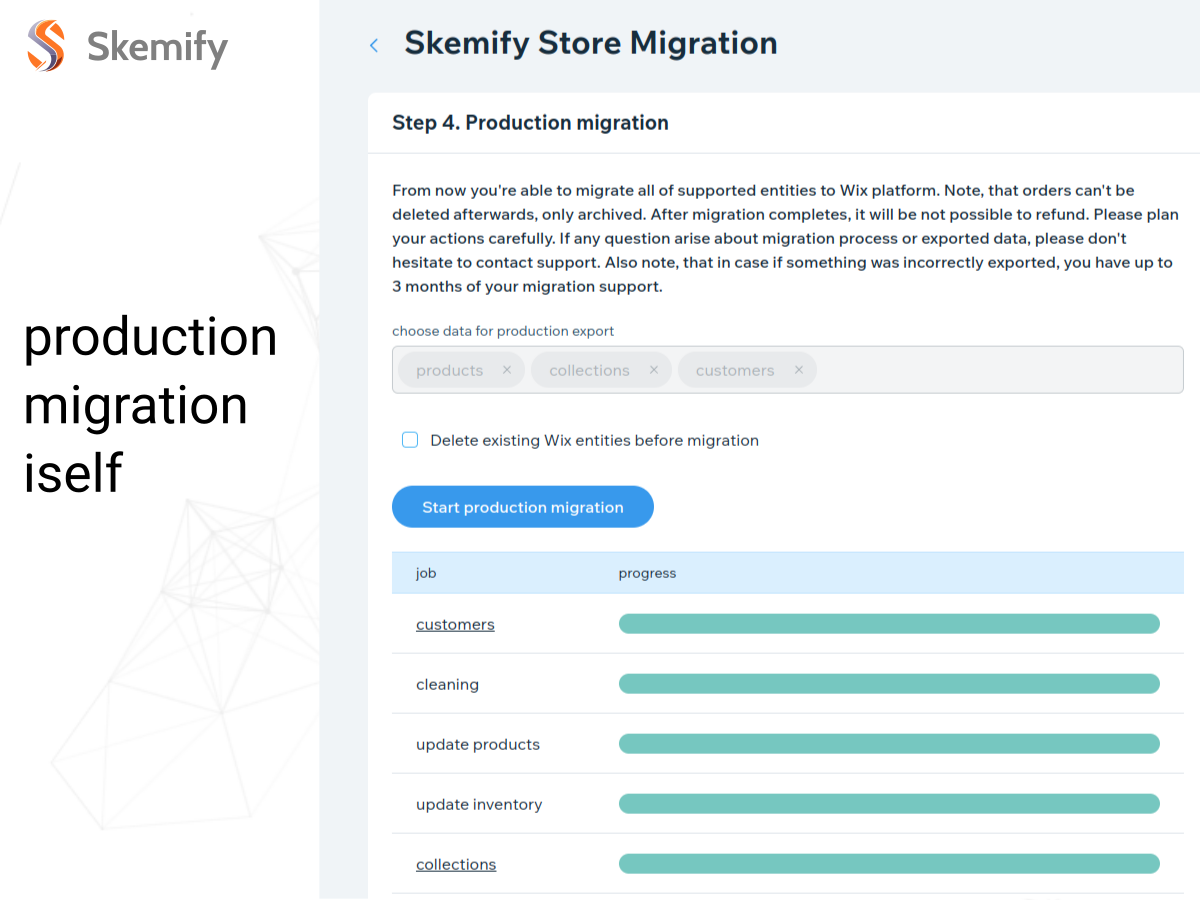
Task: Remove the collections tag
Action: pyautogui.click(x=654, y=370)
